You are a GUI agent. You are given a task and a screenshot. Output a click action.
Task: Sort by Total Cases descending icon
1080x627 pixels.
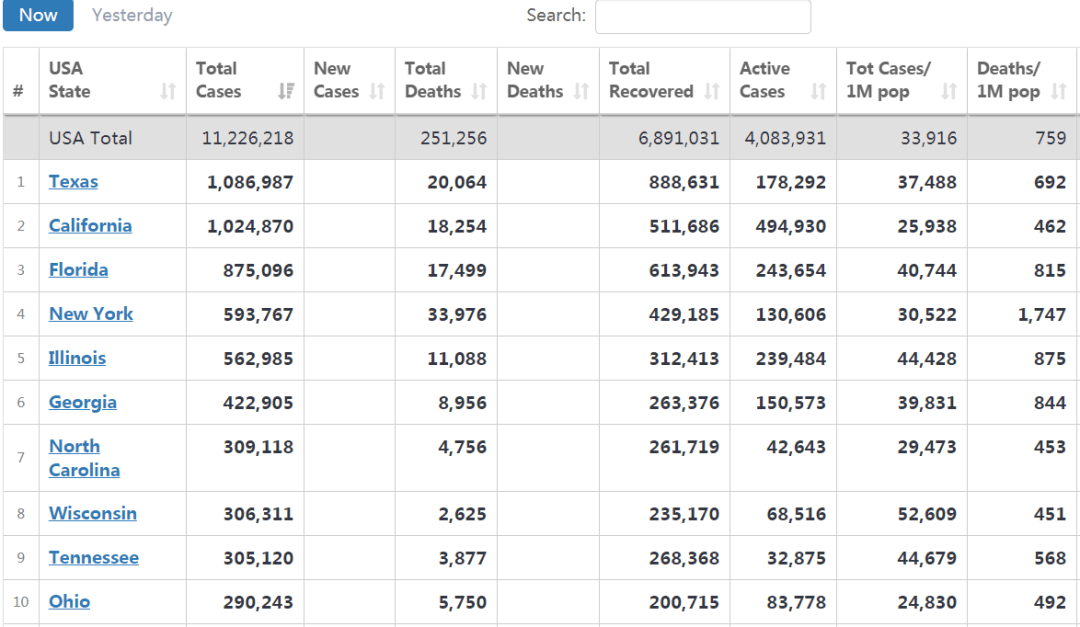(286, 91)
